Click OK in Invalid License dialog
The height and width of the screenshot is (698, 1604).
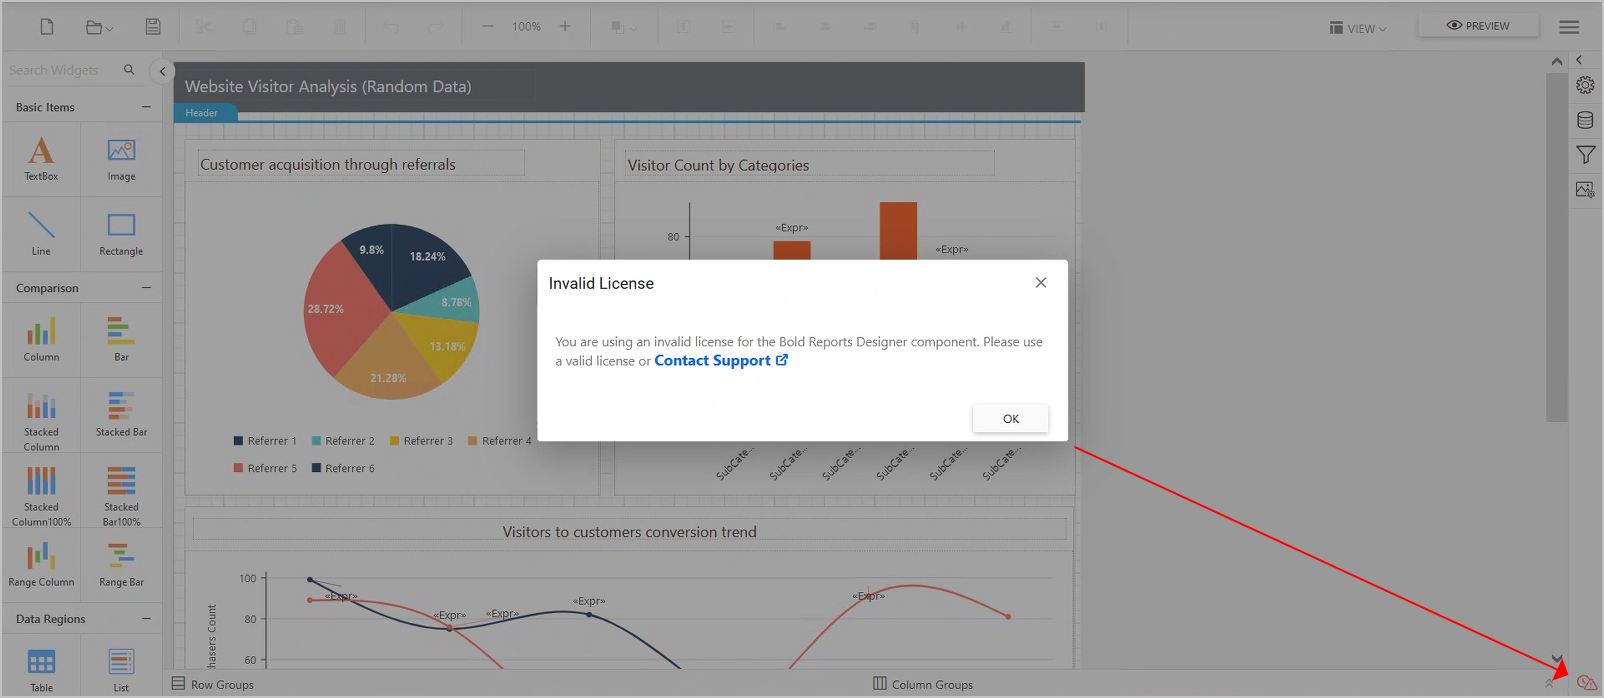click(x=1011, y=418)
